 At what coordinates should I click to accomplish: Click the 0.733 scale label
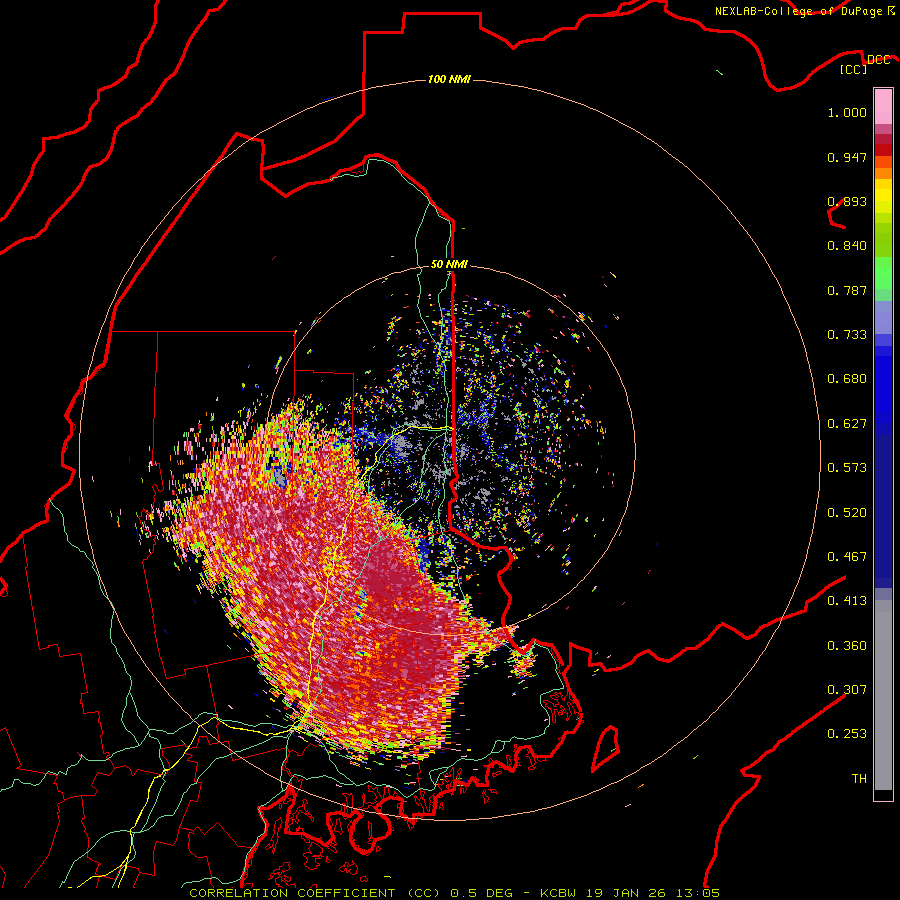point(847,335)
